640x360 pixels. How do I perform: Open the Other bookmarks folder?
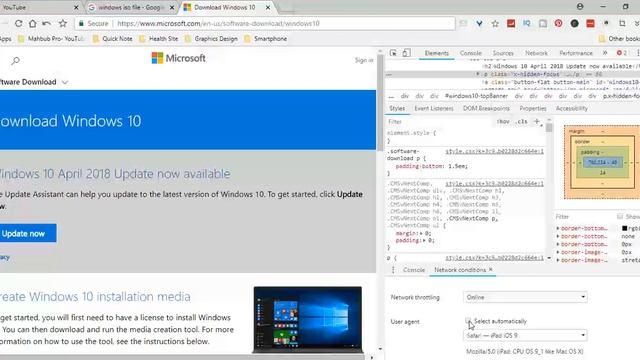[619, 39]
